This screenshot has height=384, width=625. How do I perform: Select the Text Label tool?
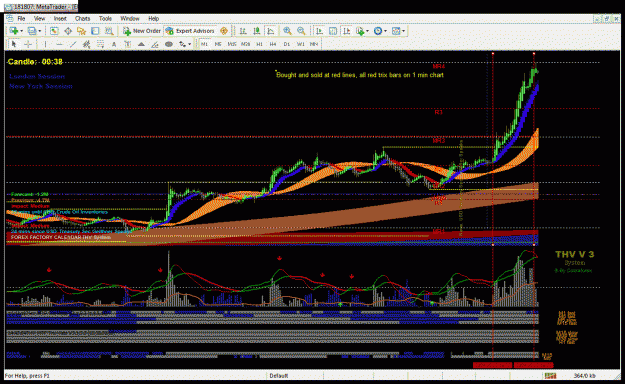pos(128,44)
